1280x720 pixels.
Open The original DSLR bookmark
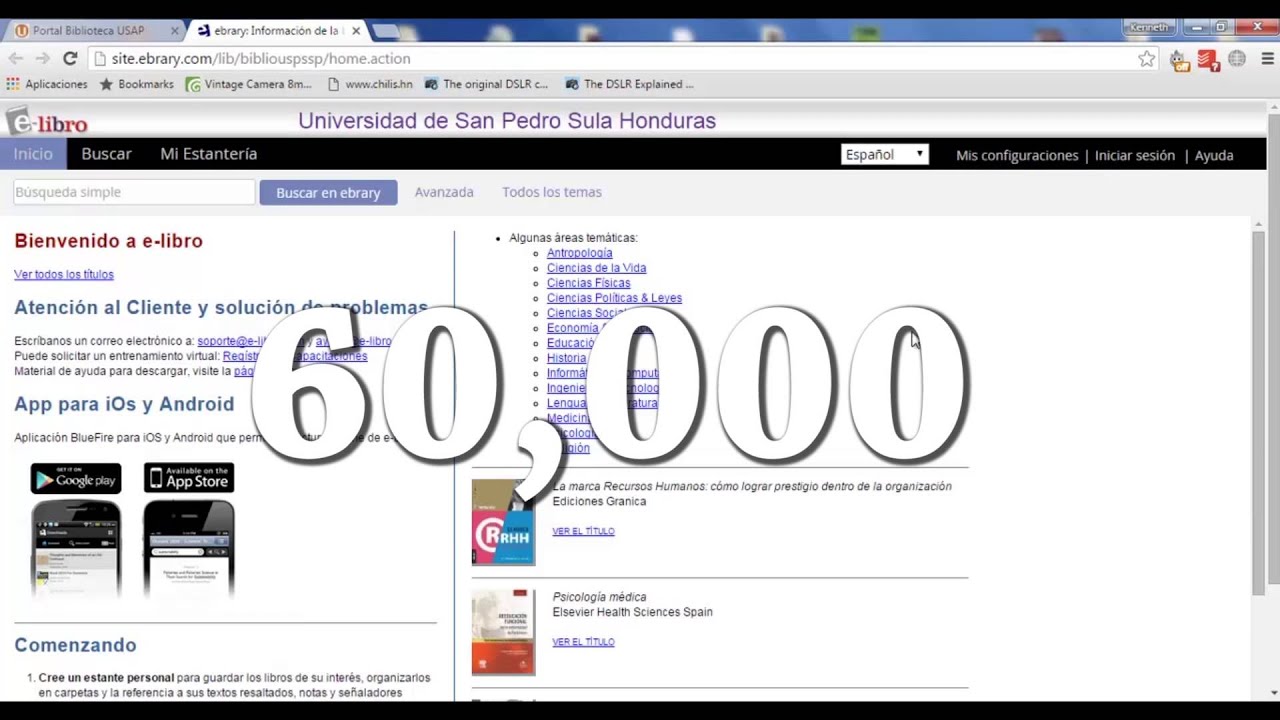487,84
